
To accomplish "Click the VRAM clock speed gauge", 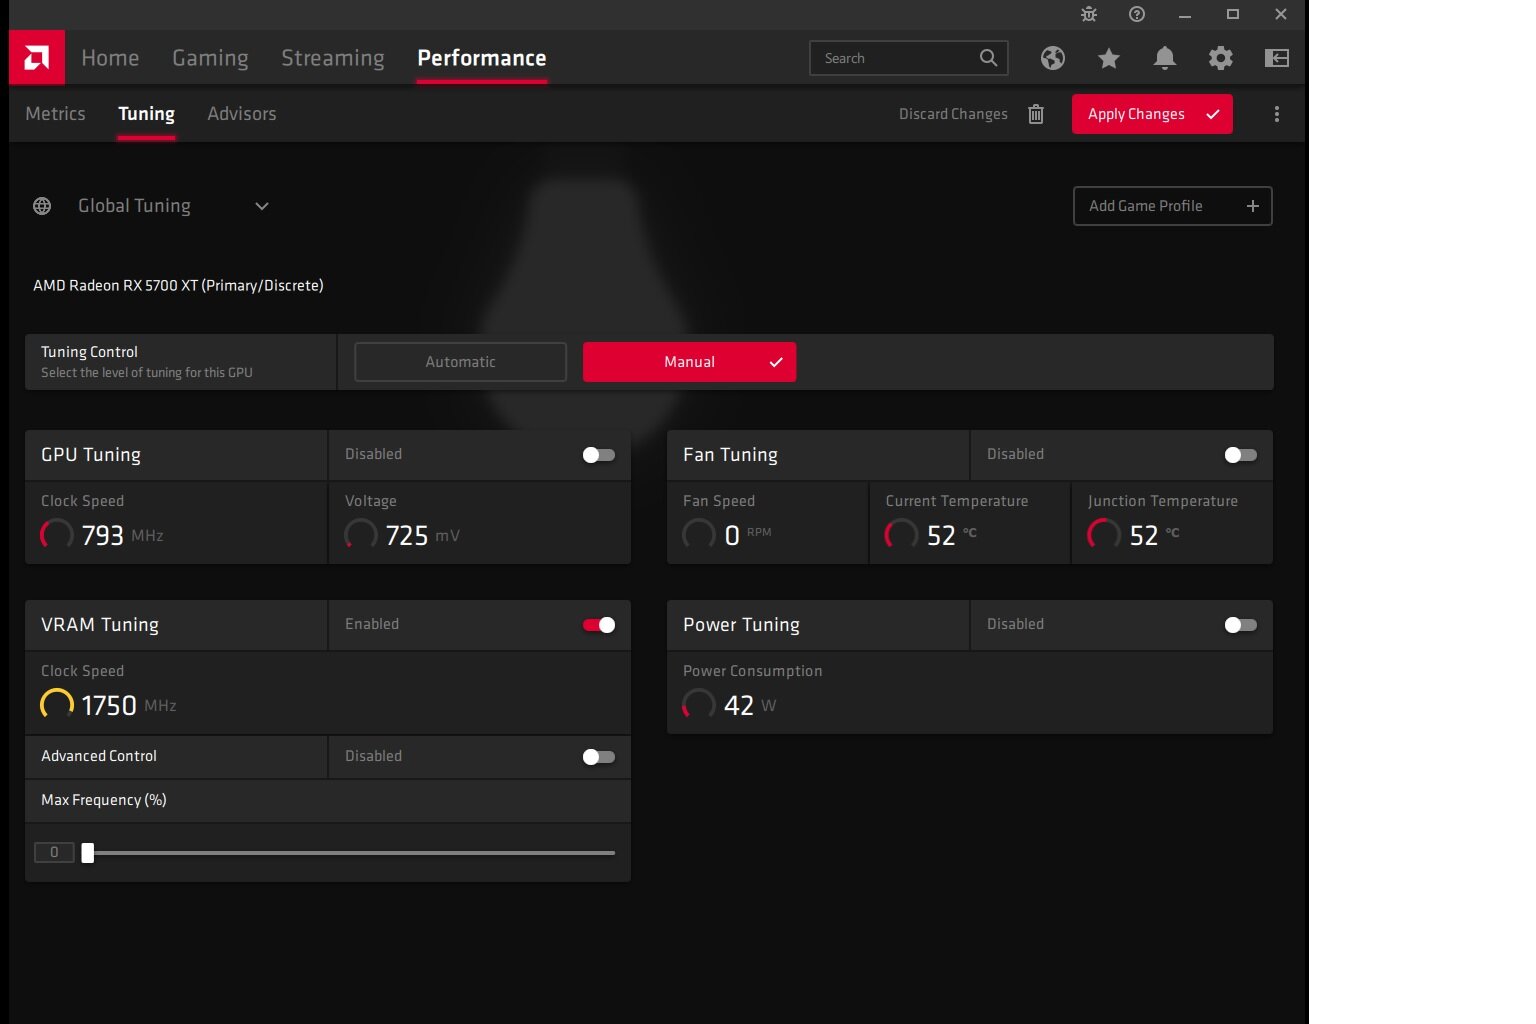I will tap(57, 705).
